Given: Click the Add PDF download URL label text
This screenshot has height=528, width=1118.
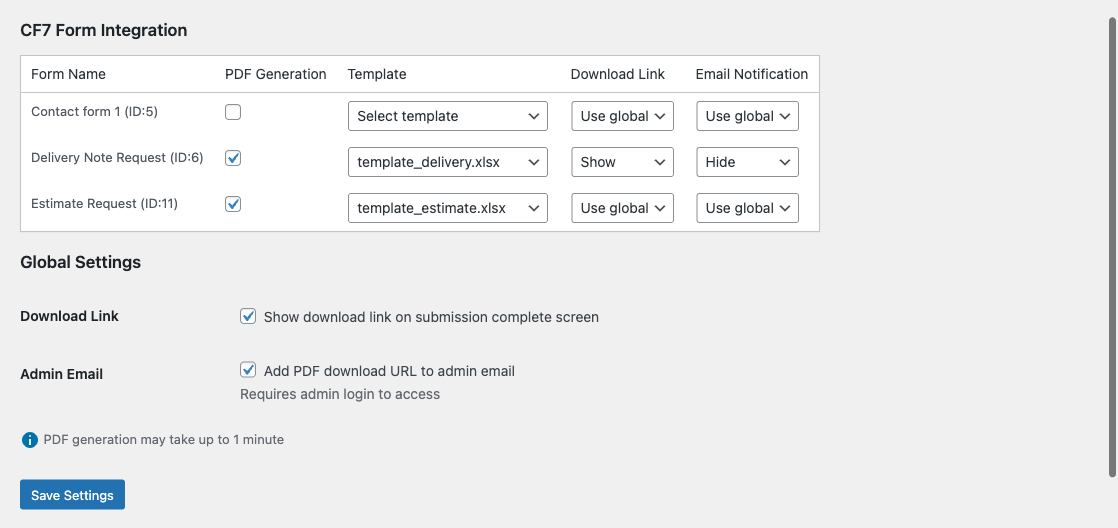Looking at the screenshot, I should click(x=389, y=371).
